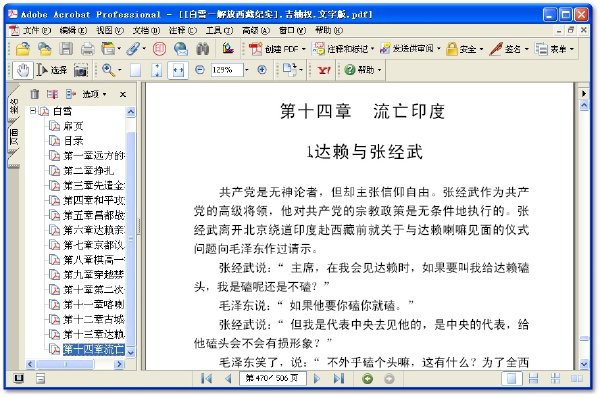Open the 注释 menu
600x397 pixels.
(183, 30)
